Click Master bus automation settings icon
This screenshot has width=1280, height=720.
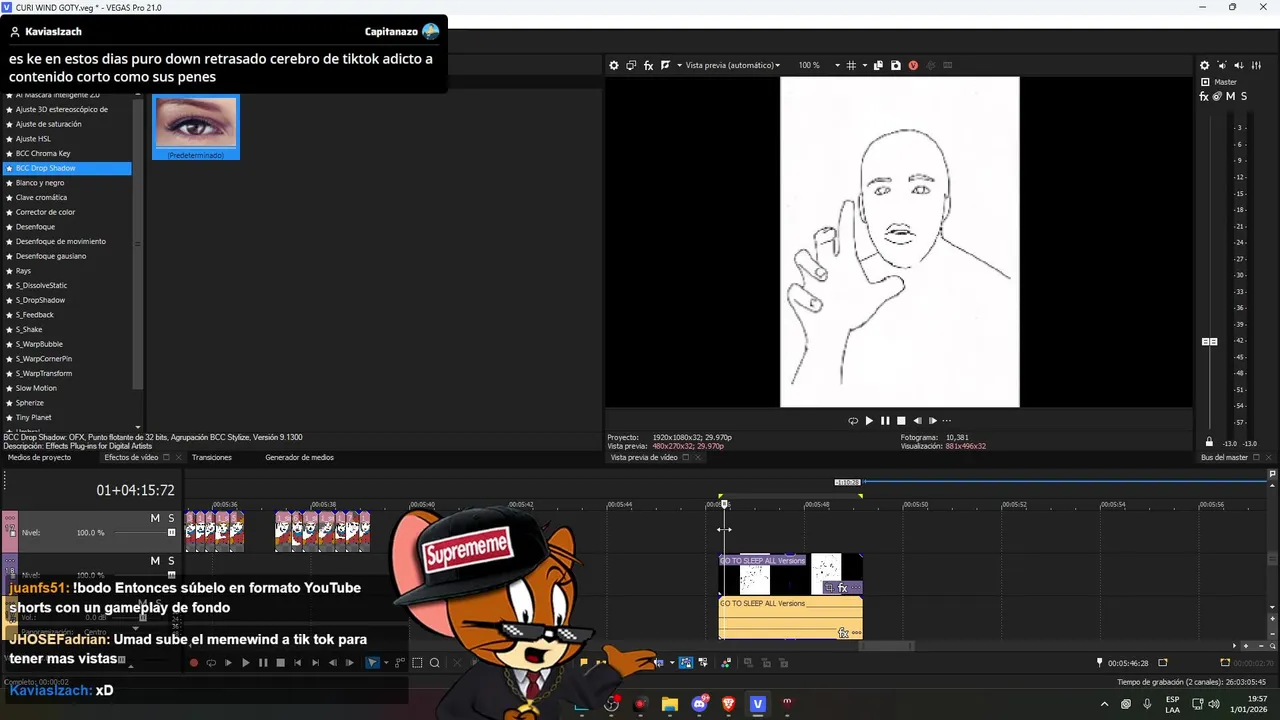(x=1217, y=96)
